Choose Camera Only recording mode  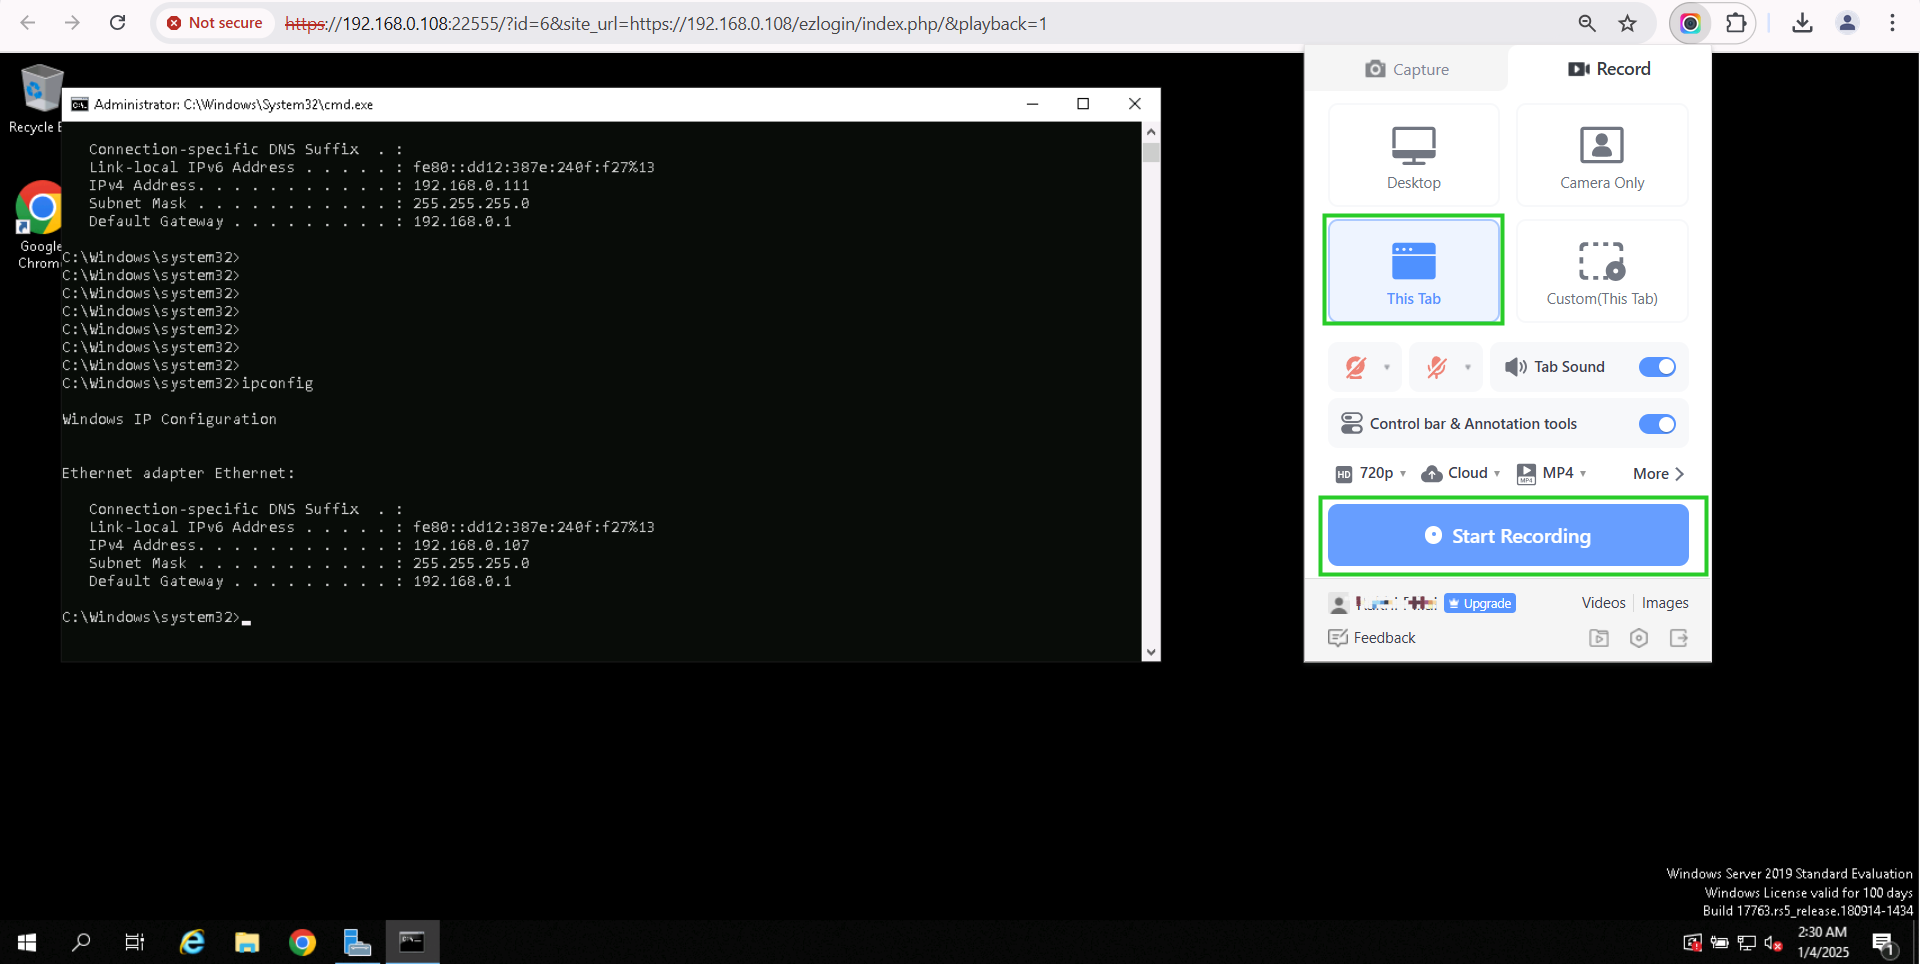(1601, 156)
